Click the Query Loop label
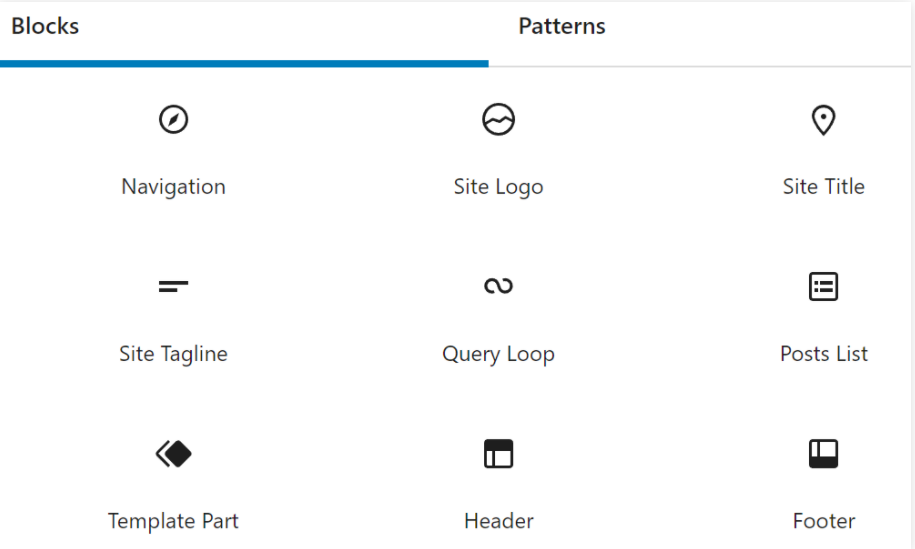Image resolution: width=915 pixels, height=549 pixels. coord(498,354)
